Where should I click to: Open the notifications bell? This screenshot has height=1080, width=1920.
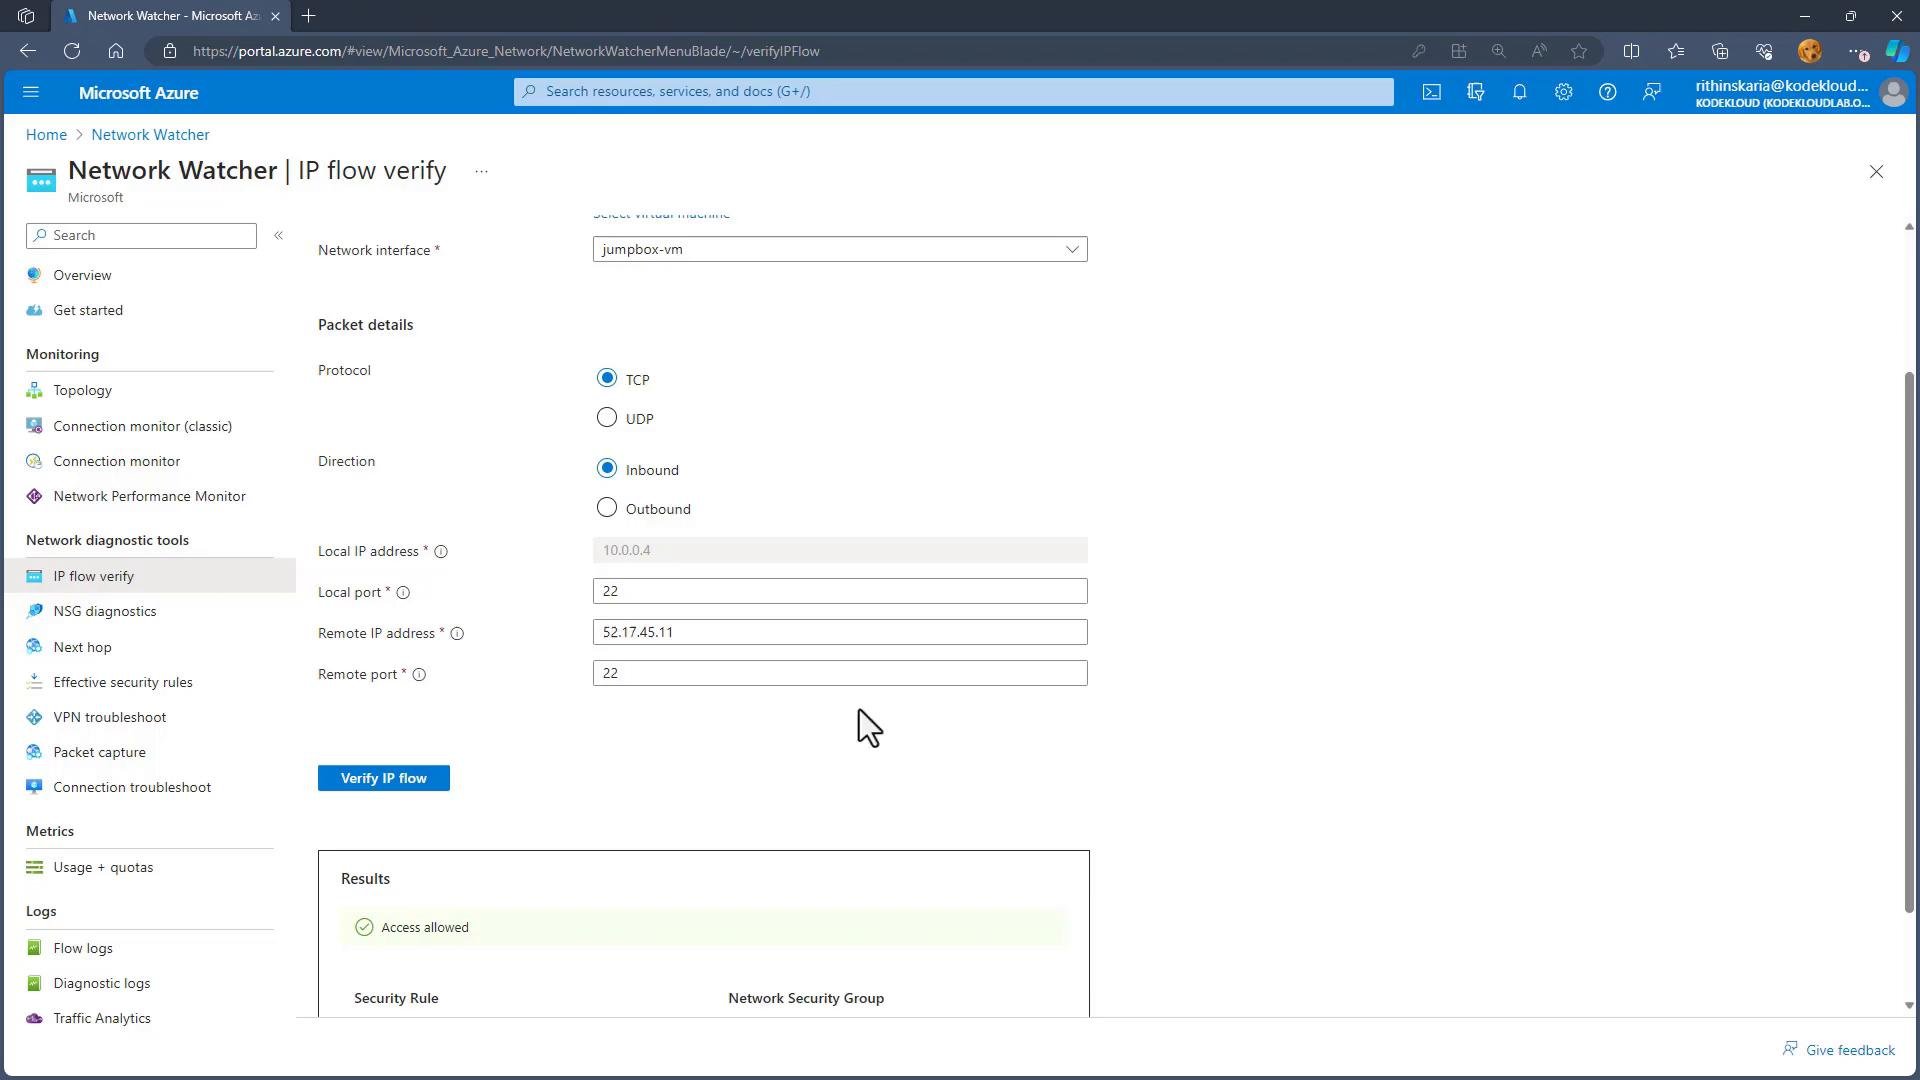(x=1520, y=92)
